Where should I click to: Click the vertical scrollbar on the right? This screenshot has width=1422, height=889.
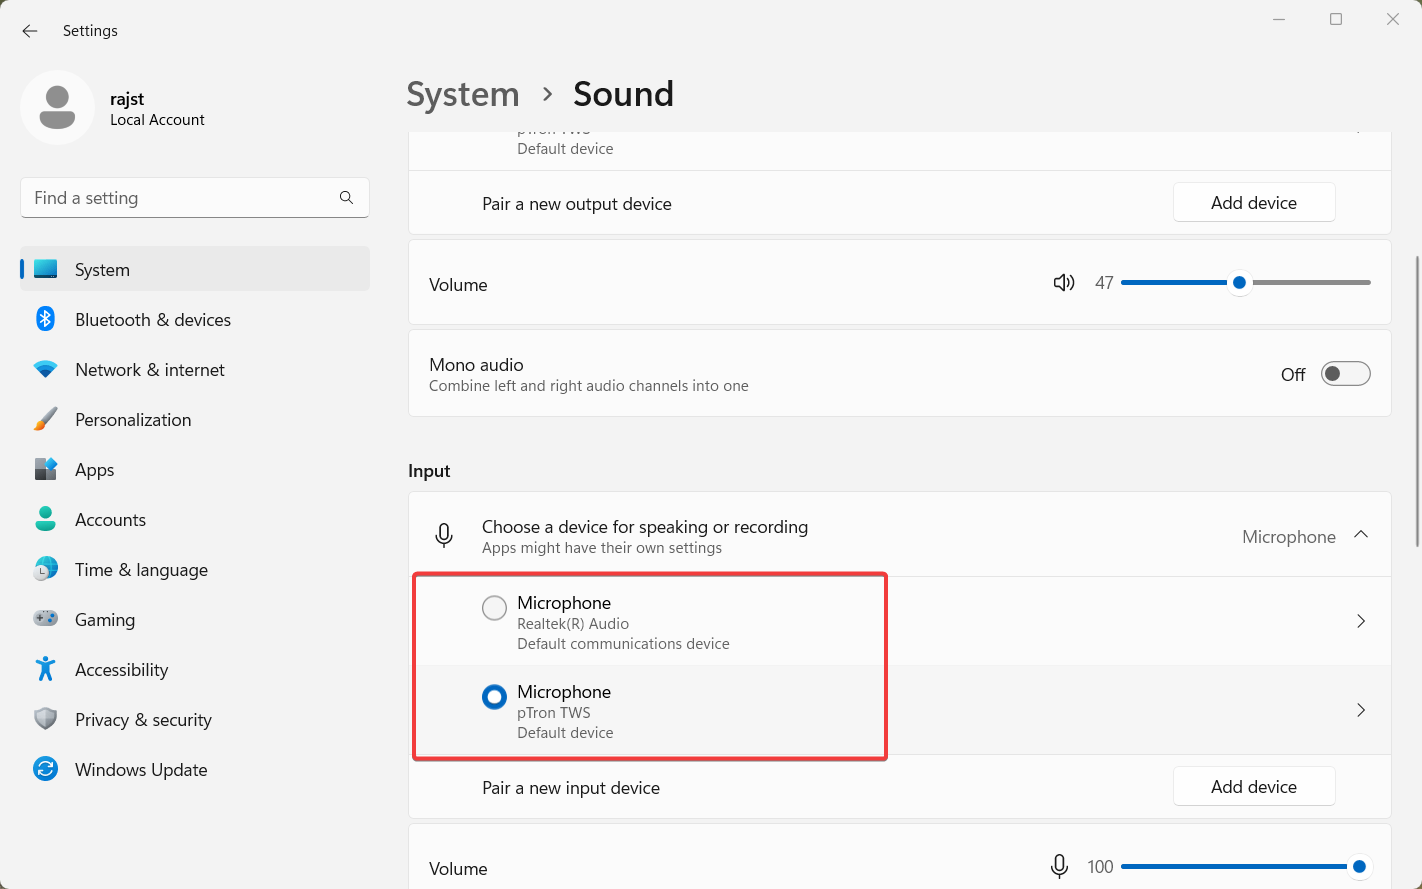pyautogui.click(x=1417, y=401)
